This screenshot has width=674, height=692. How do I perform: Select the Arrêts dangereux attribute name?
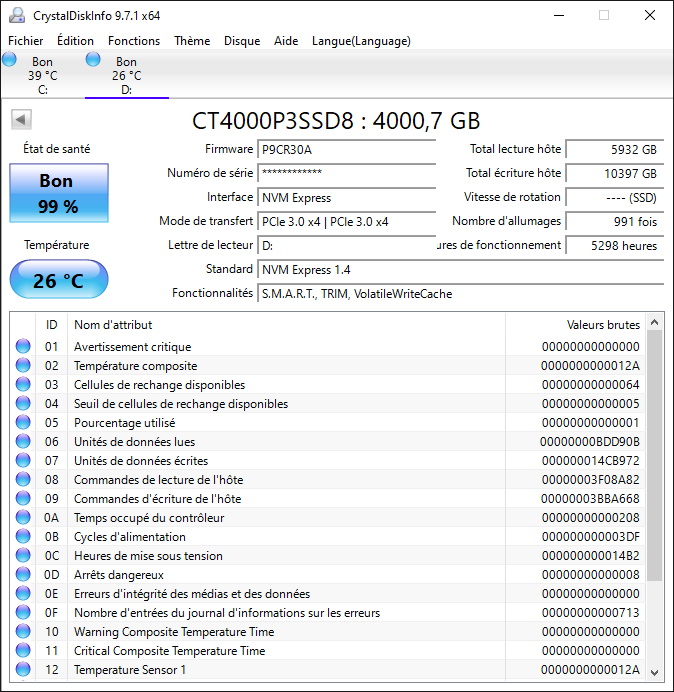click(119, 575)
